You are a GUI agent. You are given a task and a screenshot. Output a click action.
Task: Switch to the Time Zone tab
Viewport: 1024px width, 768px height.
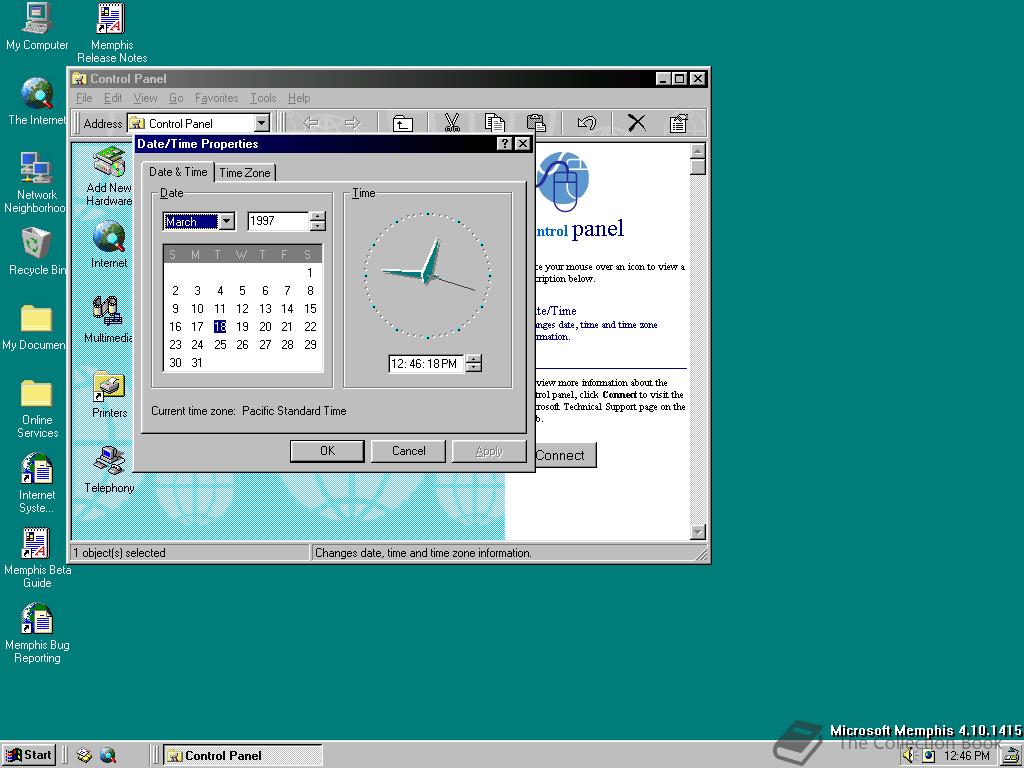[245, 172]
